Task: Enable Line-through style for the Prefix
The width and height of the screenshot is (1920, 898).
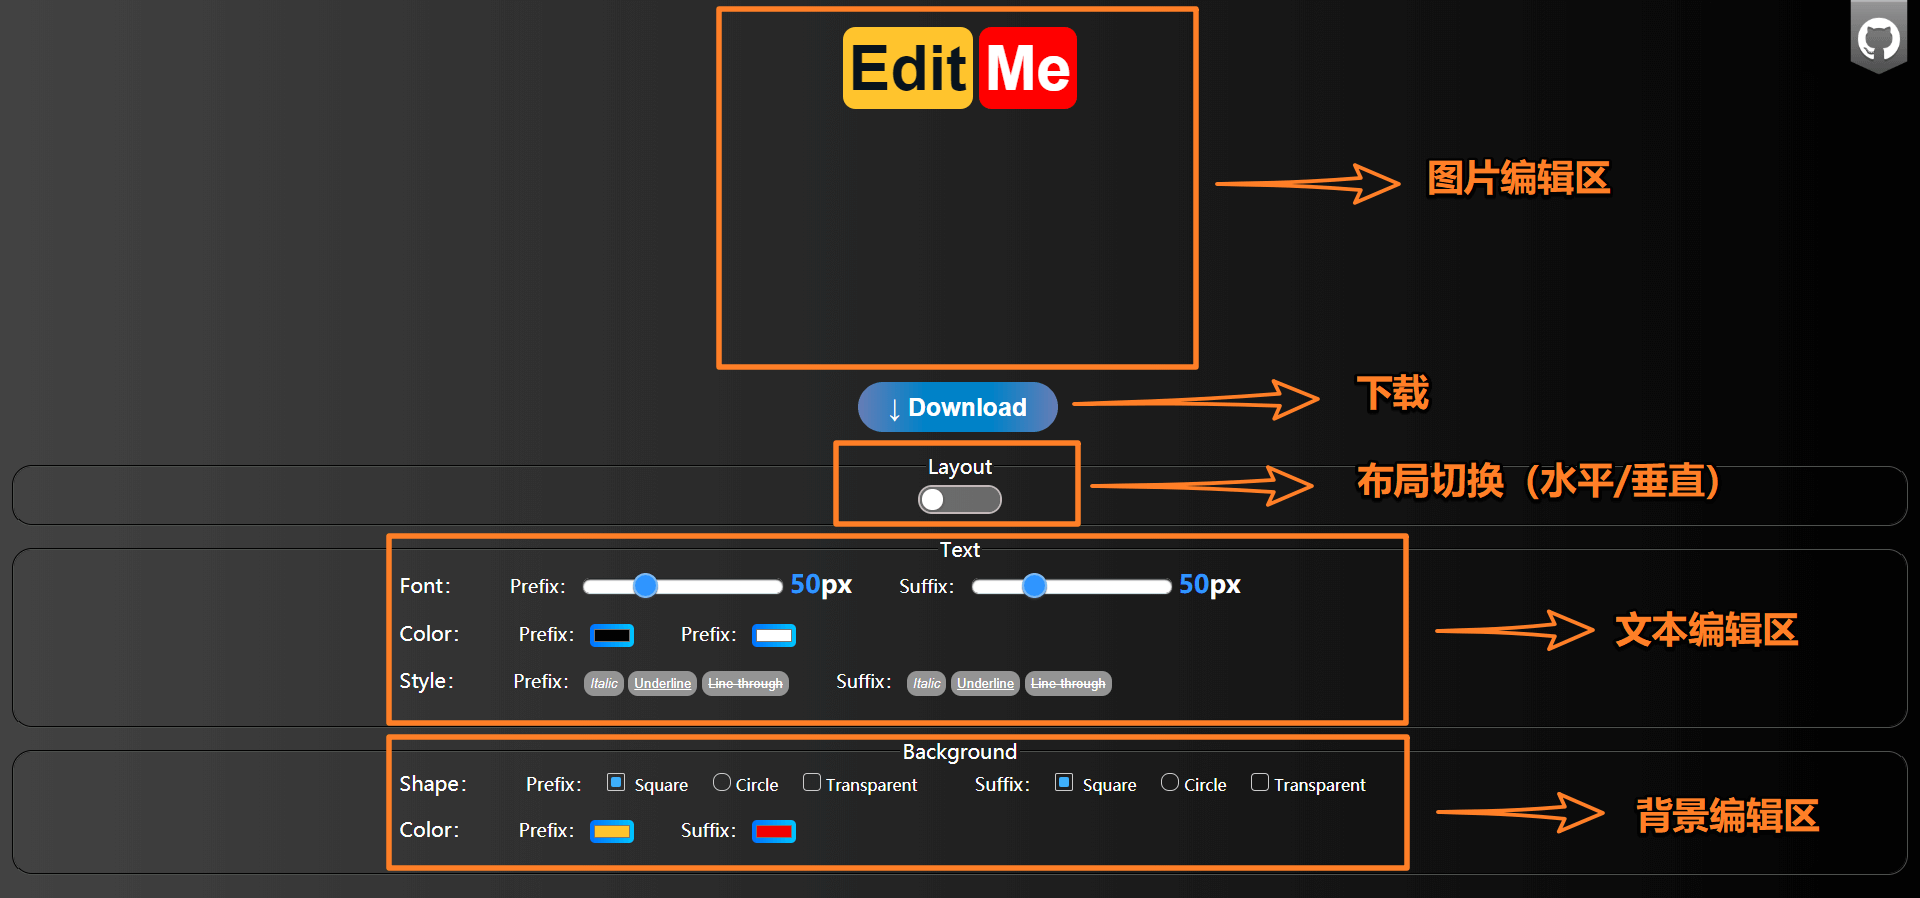Action: click(745, 683)
